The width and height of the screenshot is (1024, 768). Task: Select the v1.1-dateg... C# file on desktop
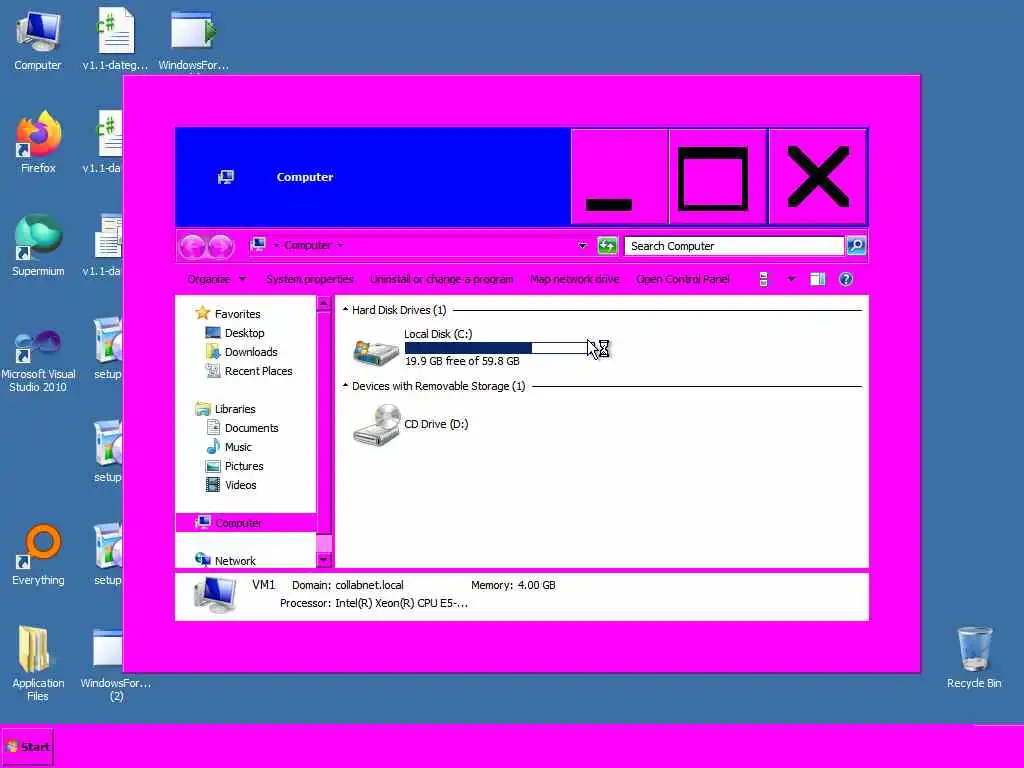pyautogui.click(x=115, y=40)
